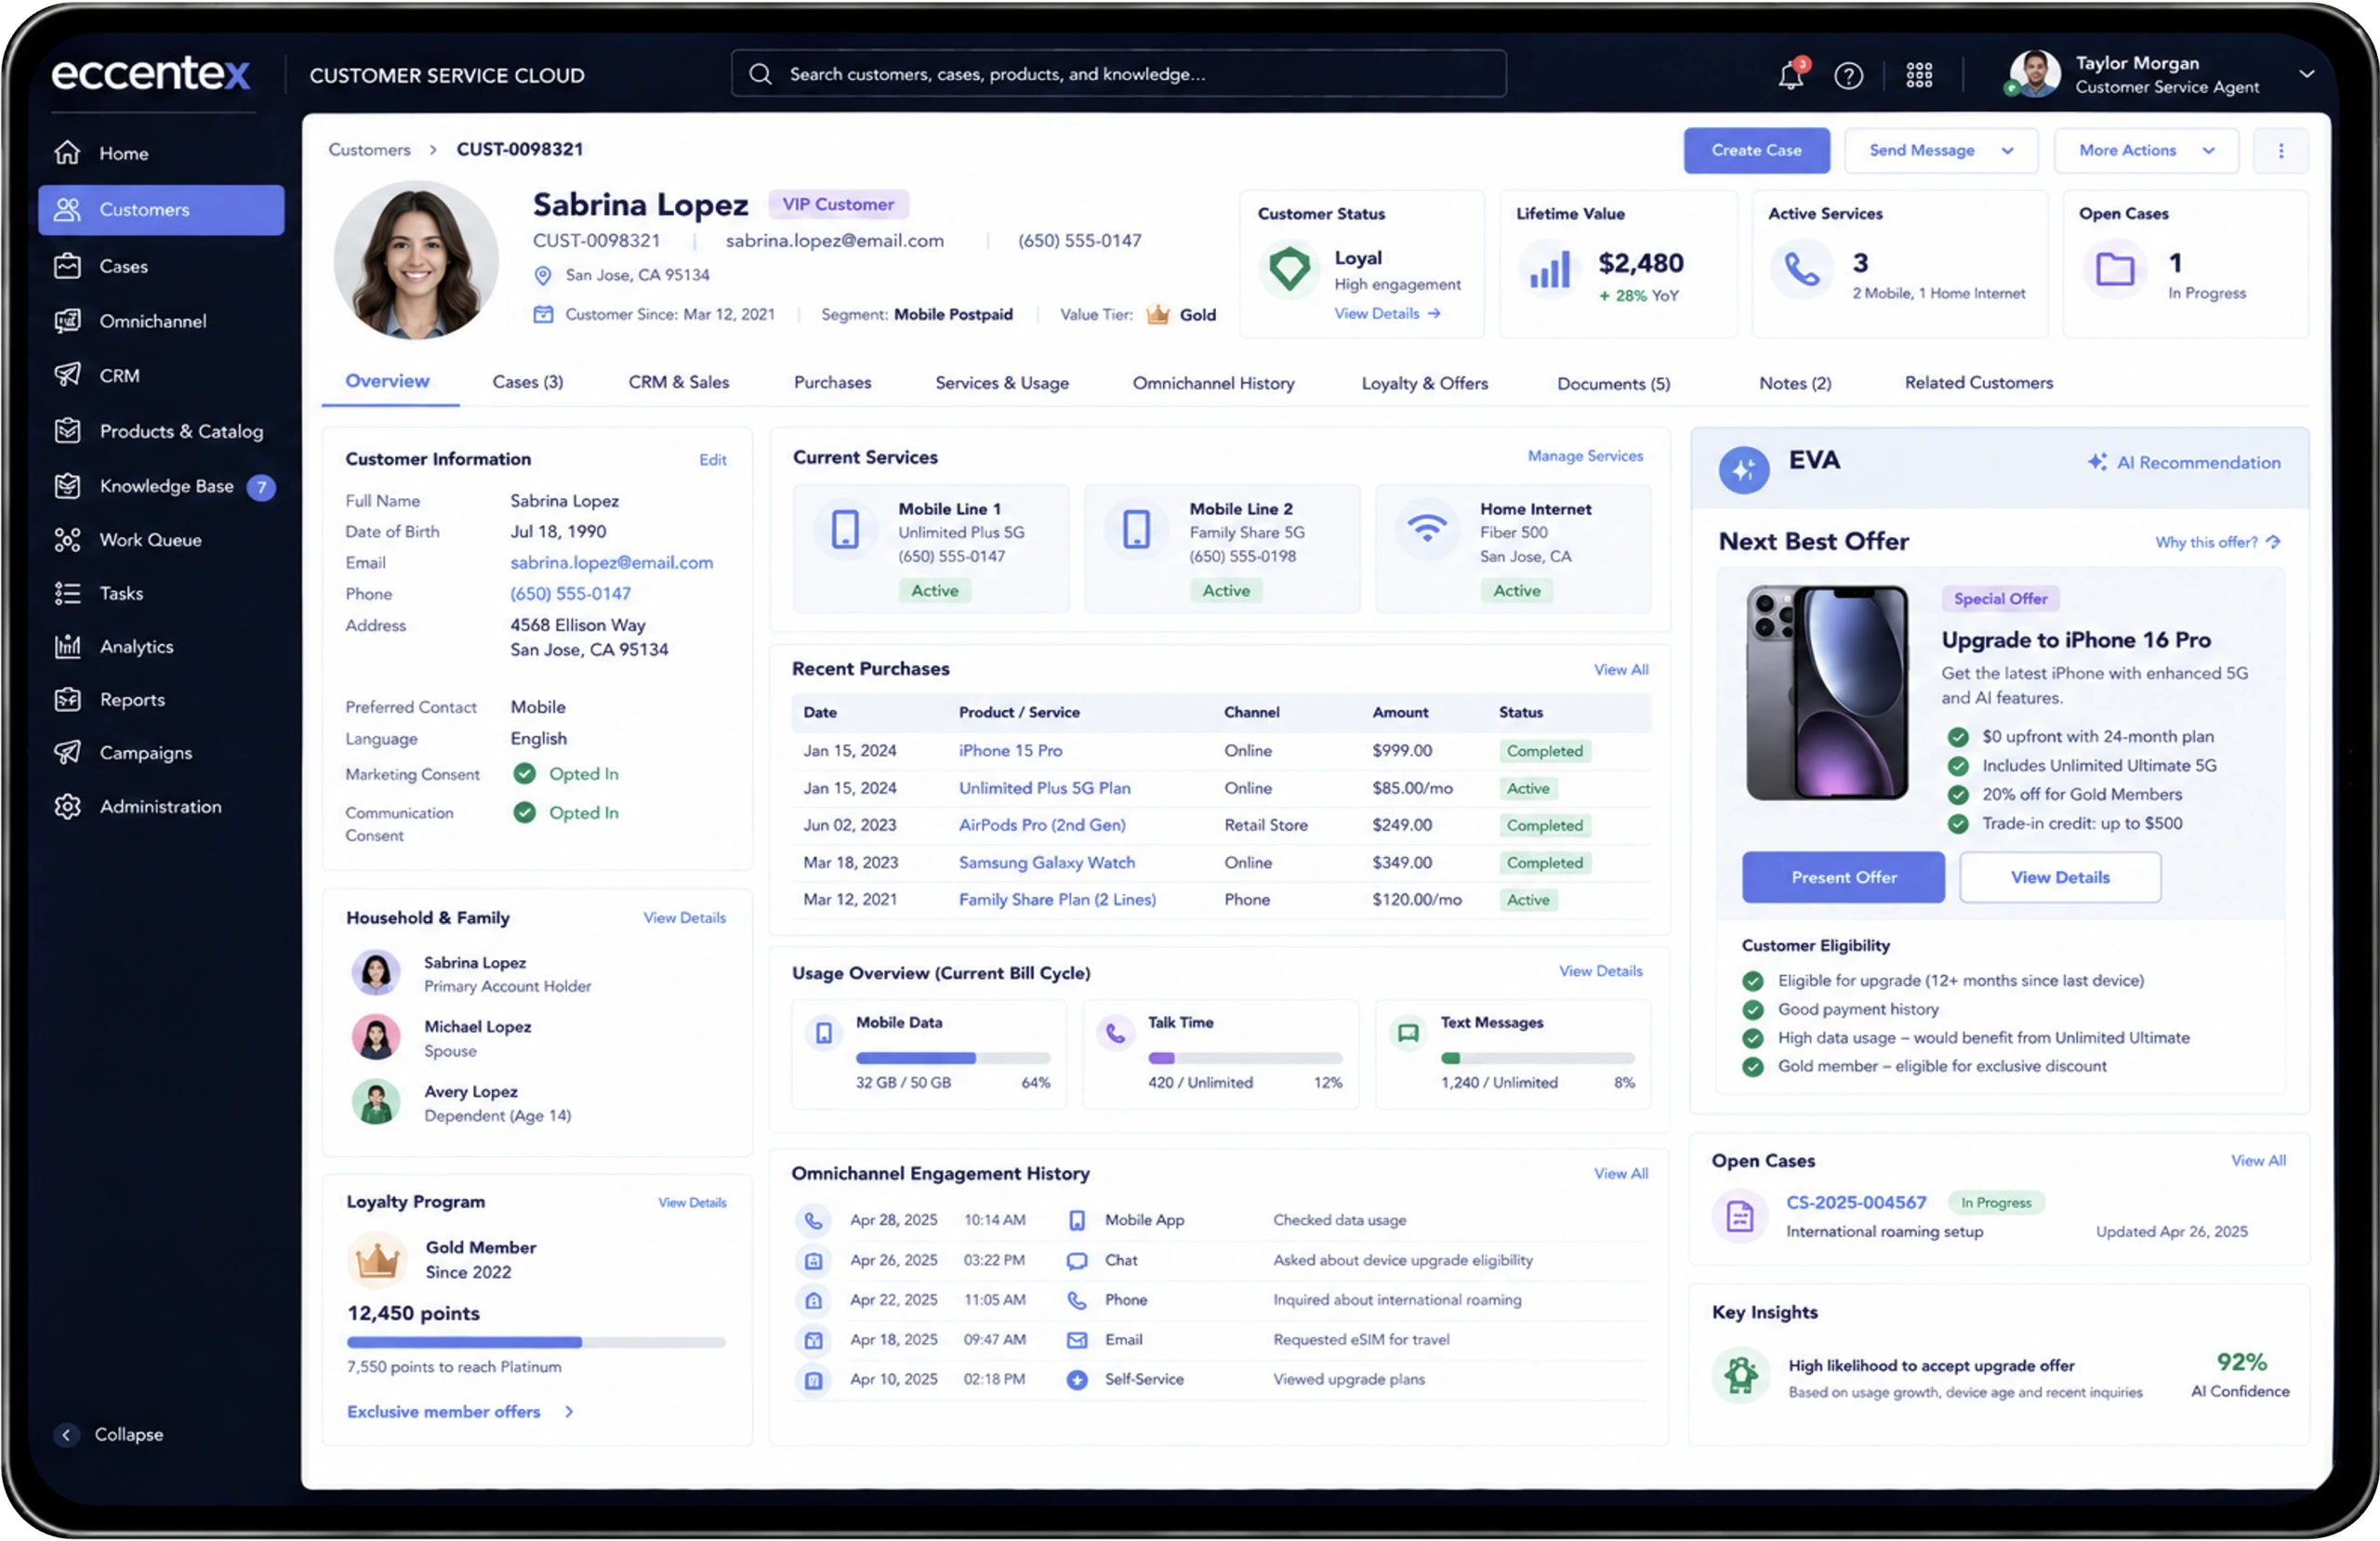Click Michael Lopez family member avatar
This screenshot has height=1541, width=2380.
click(x=376, y=1038)
